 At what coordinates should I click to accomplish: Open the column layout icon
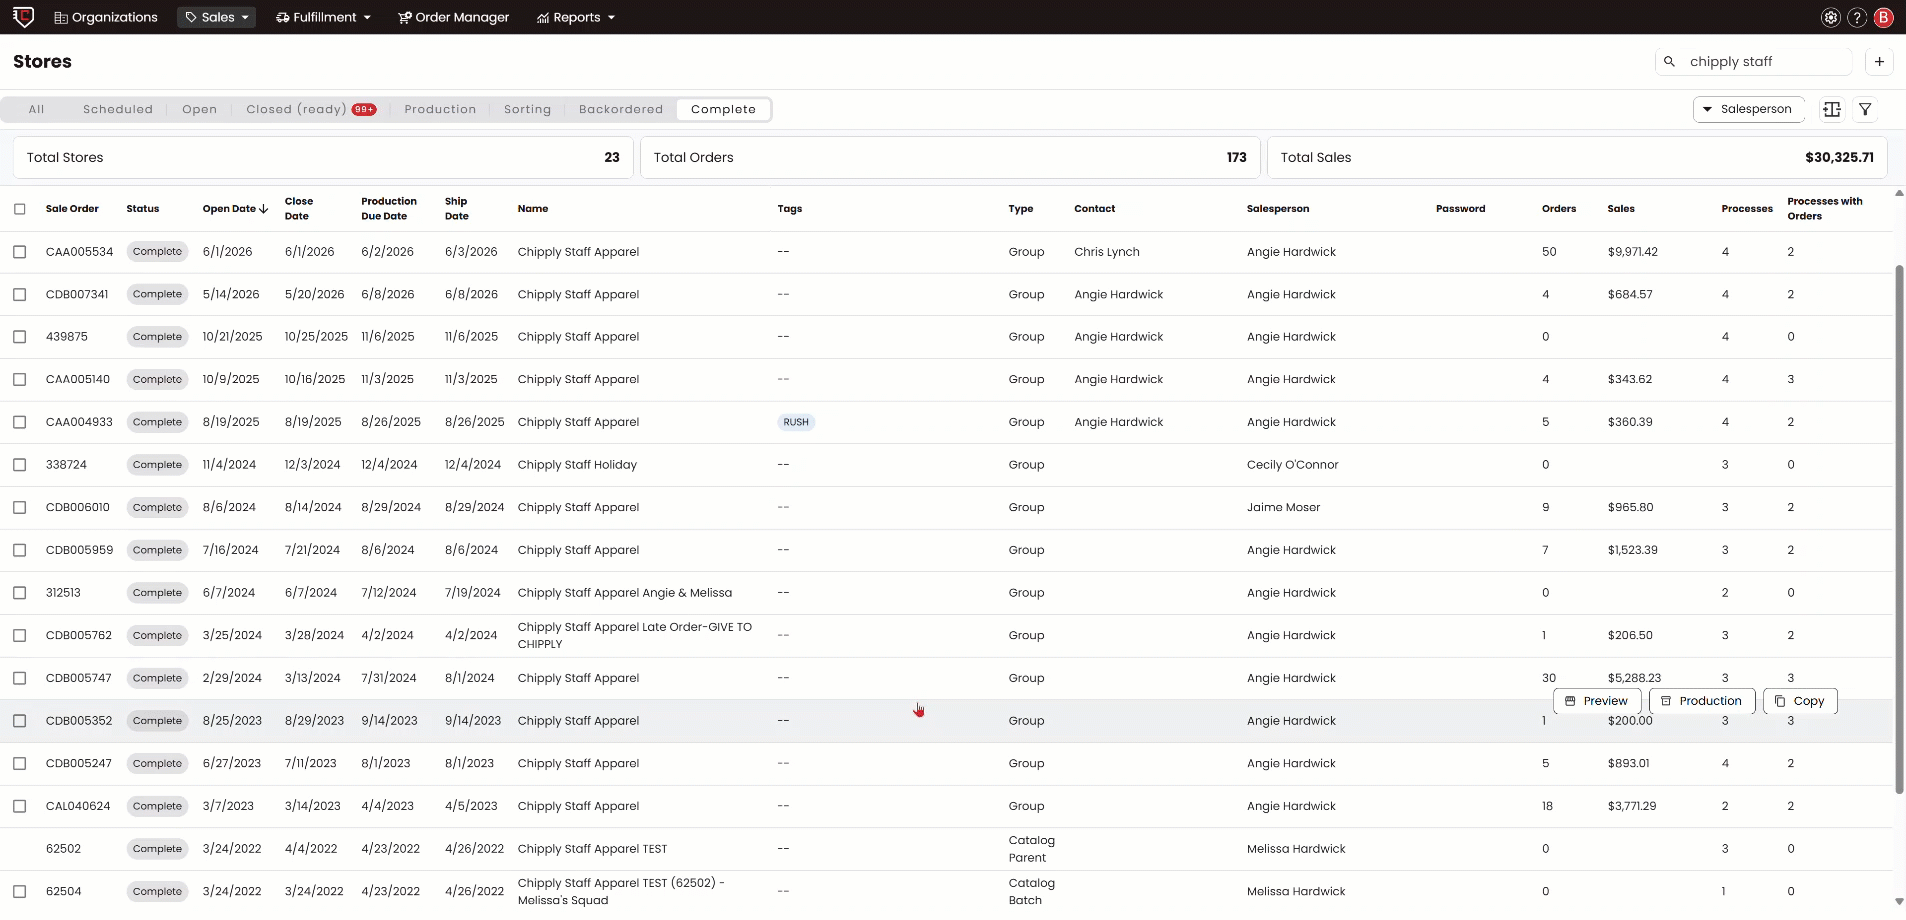[x=1832, y=109]
